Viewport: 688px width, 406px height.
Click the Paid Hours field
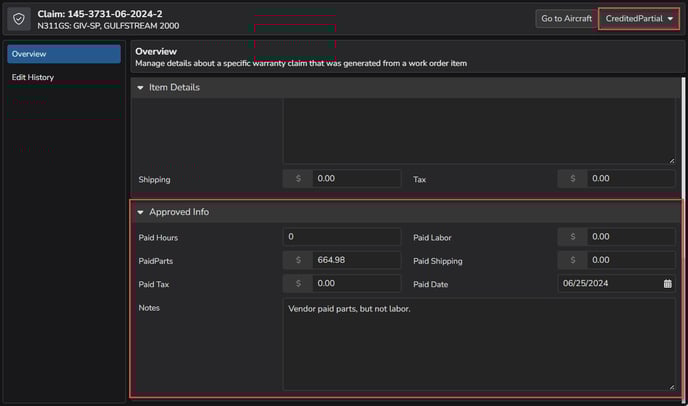(342, 237)
